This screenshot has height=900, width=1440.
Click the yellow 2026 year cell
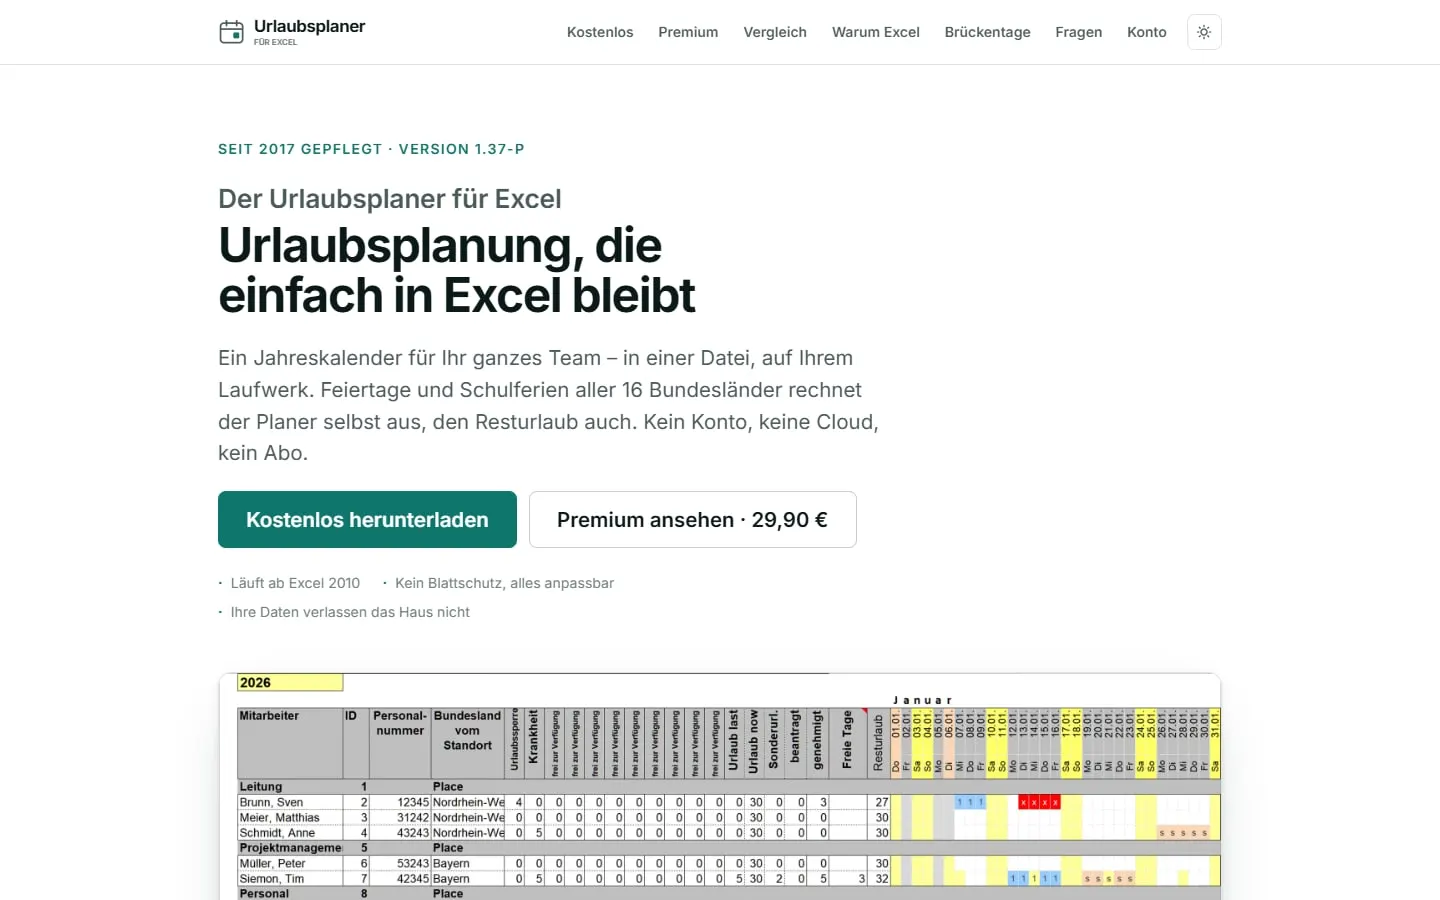coord(290,683)
